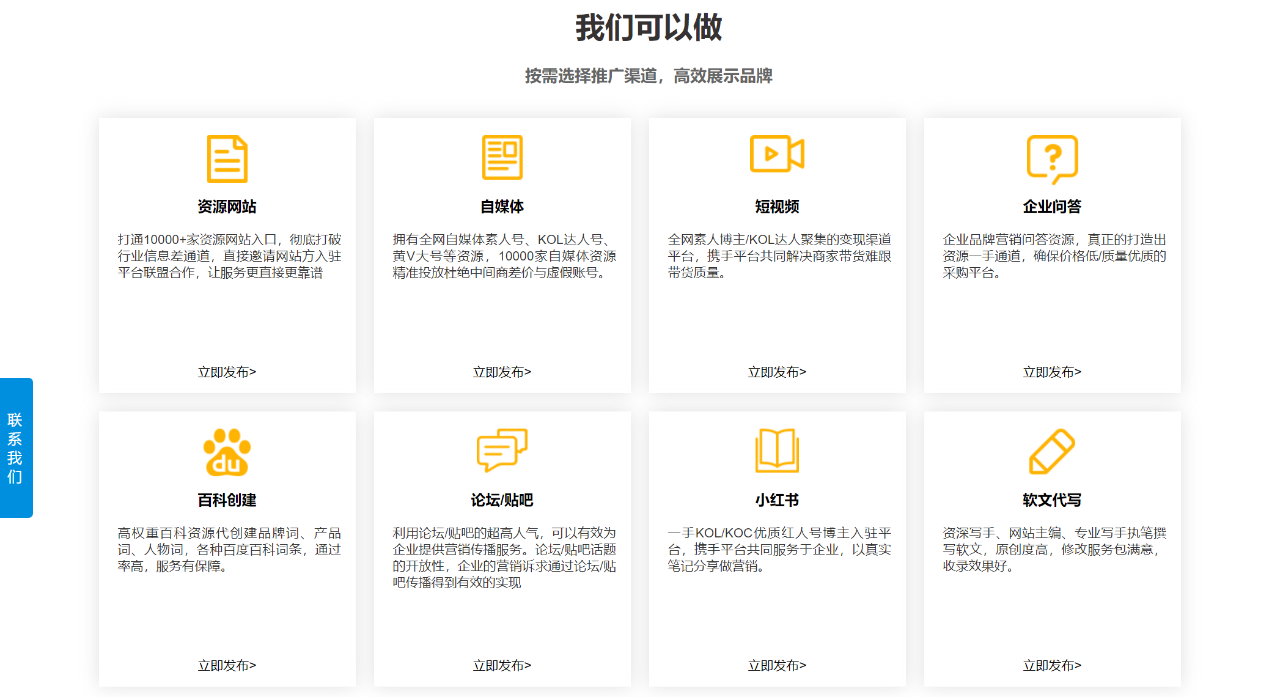Click the question mark icon for 企业问答
Screen dimensions: 1280x697
click(1052, 158)
